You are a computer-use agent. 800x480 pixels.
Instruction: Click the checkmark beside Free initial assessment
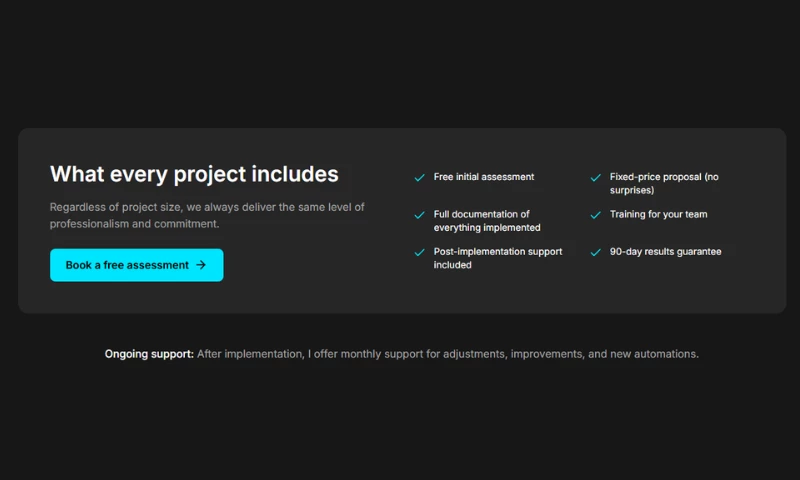(x=420, y=178)
